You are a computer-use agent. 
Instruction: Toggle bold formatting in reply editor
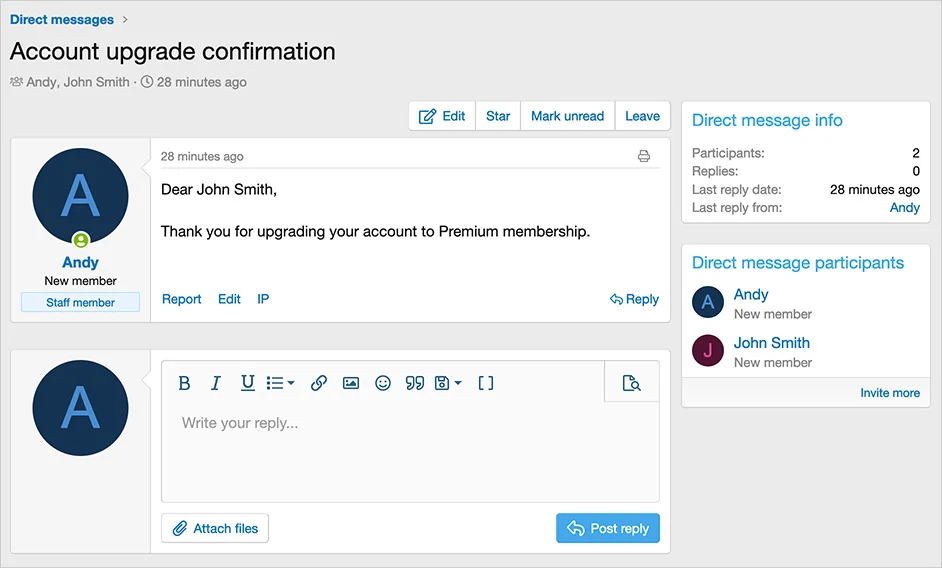tap(184, 383)
